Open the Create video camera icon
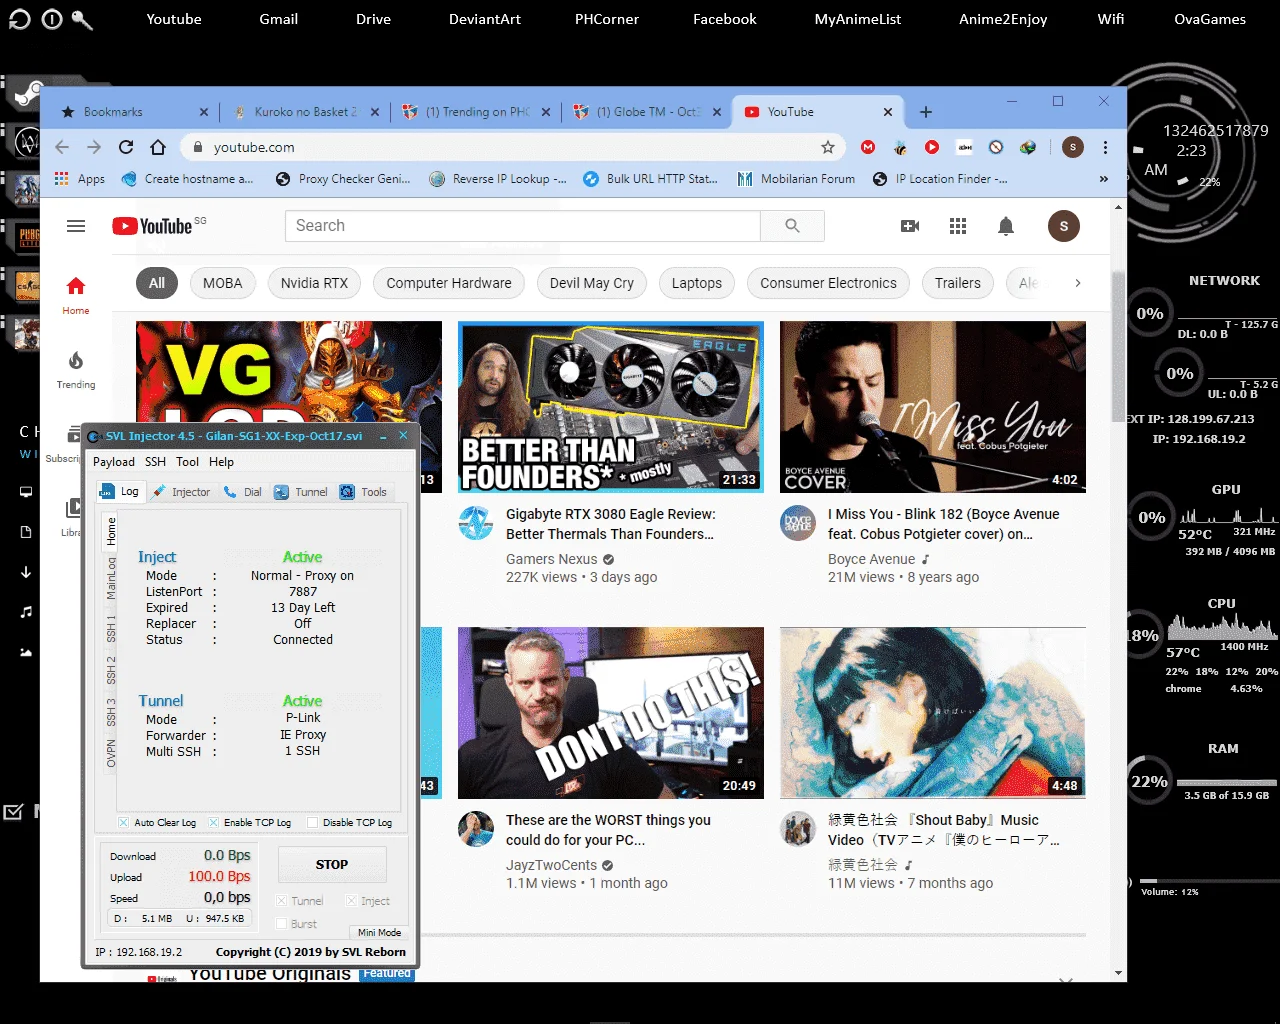This screenshot has width=1280, height=1024. click(910, 226)
